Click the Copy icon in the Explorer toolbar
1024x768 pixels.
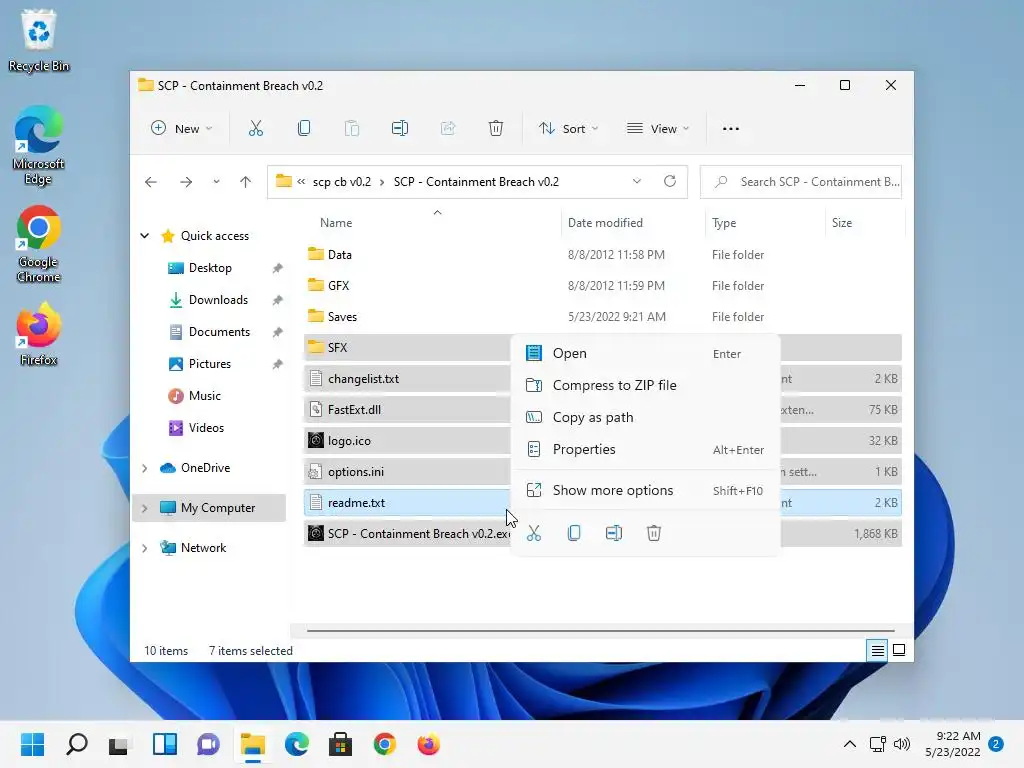[304, 129]
